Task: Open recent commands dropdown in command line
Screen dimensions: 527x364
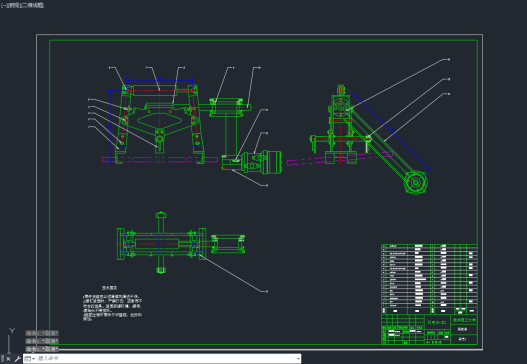Action: [x=30, y=359]
